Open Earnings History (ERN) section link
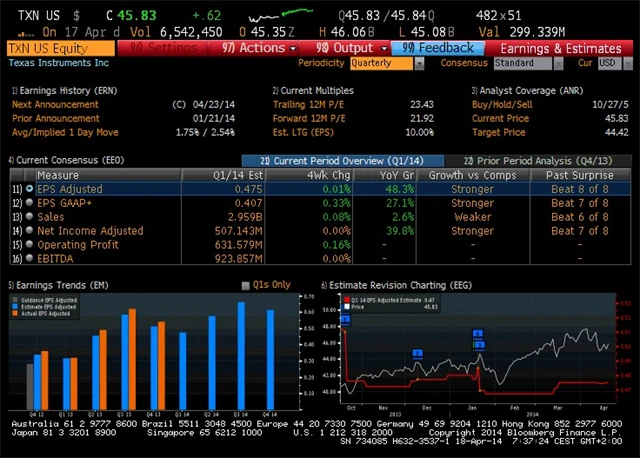The height and width of the screenshot is (458, 640). coord(60,90)
